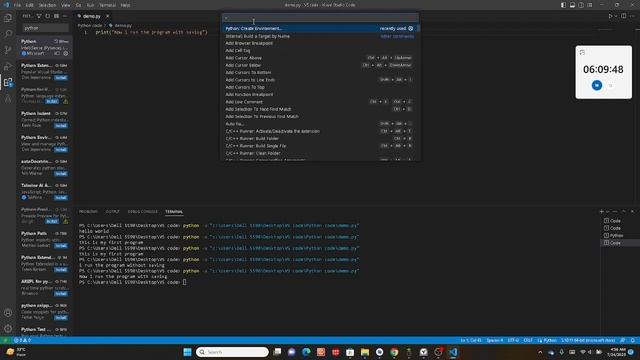Image resolution: width=640 pixels, height=360 pixels.
Task: Open Google Chrome from the taskbar
Action: [394, 352]
